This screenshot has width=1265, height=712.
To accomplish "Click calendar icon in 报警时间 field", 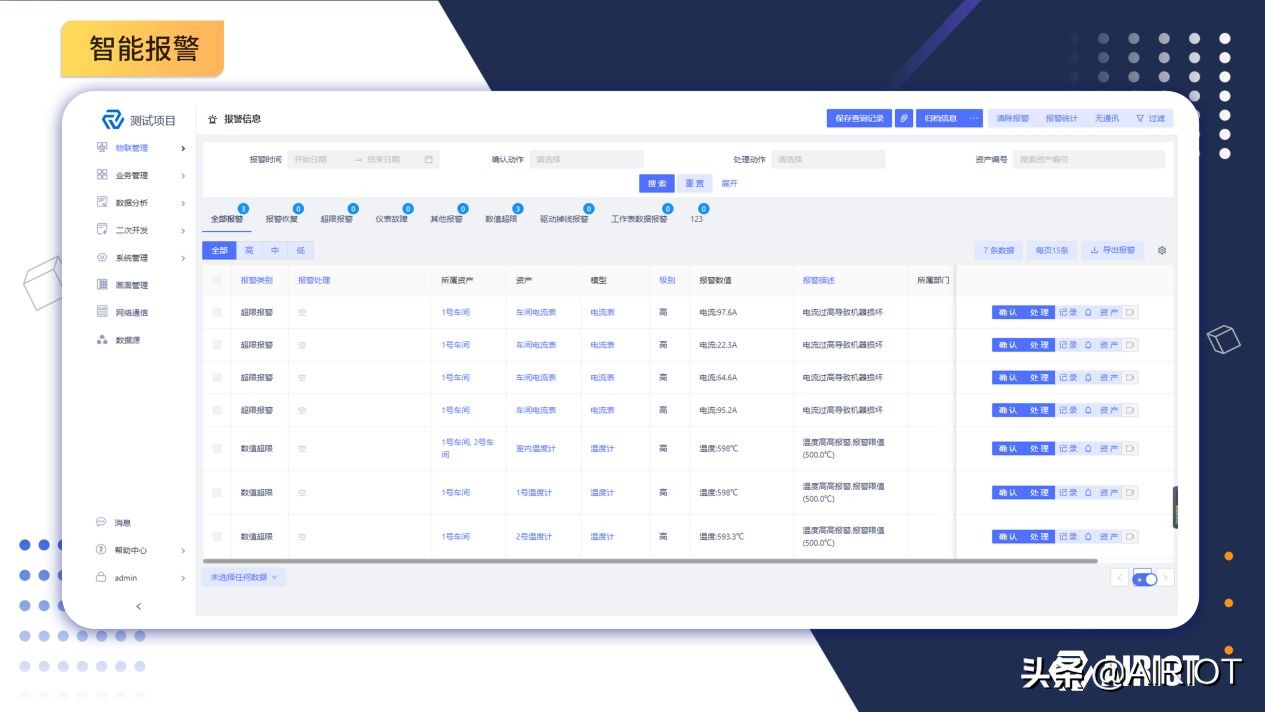I will (x=429, y=159).
